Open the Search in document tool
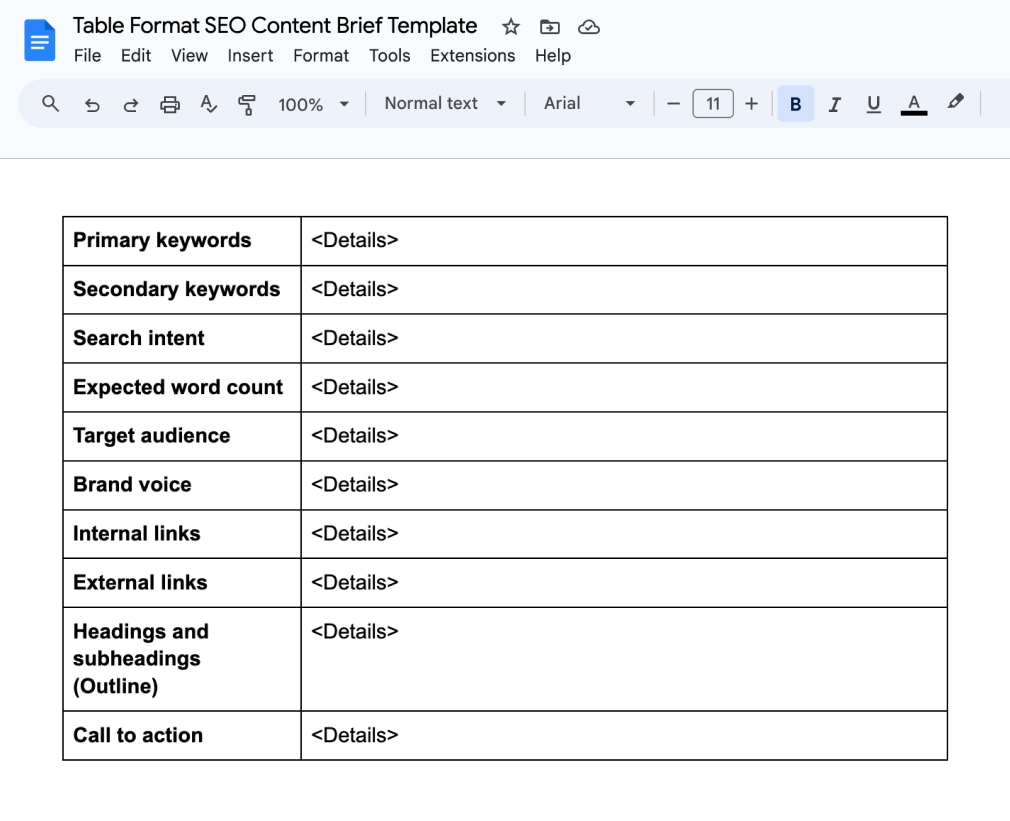The image size is (1010, 821). click(x=50, y=103)
